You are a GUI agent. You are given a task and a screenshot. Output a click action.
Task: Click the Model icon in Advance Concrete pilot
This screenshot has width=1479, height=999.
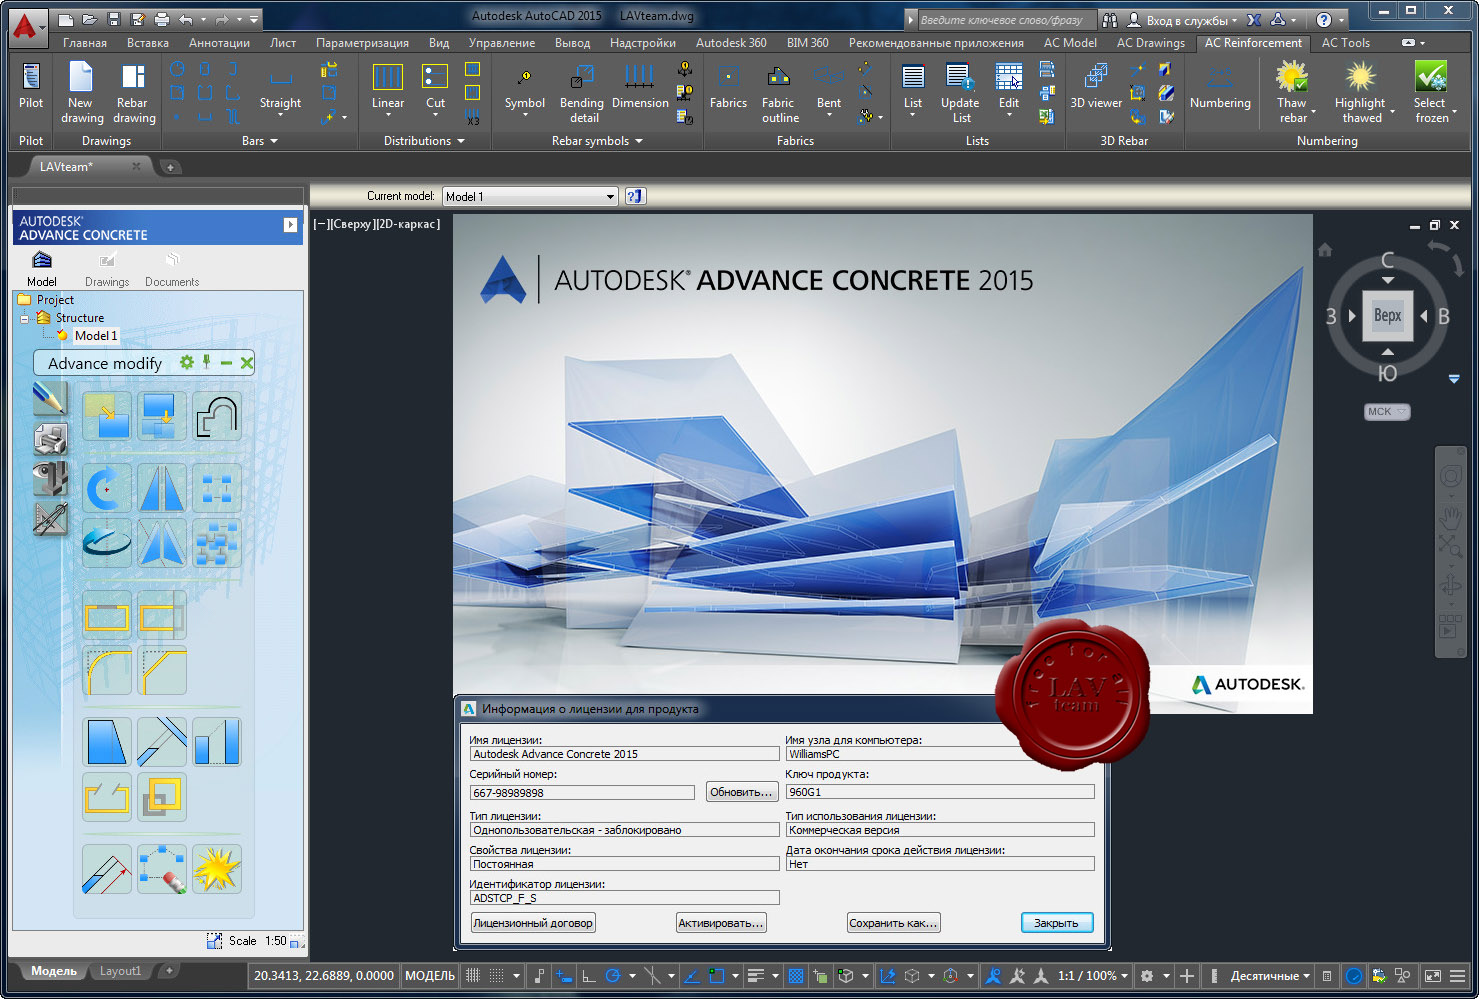[x=42, y=261]
